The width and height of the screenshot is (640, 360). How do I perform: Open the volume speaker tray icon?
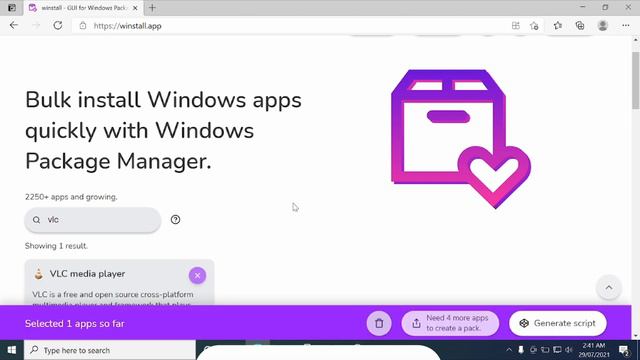point(569,350)
